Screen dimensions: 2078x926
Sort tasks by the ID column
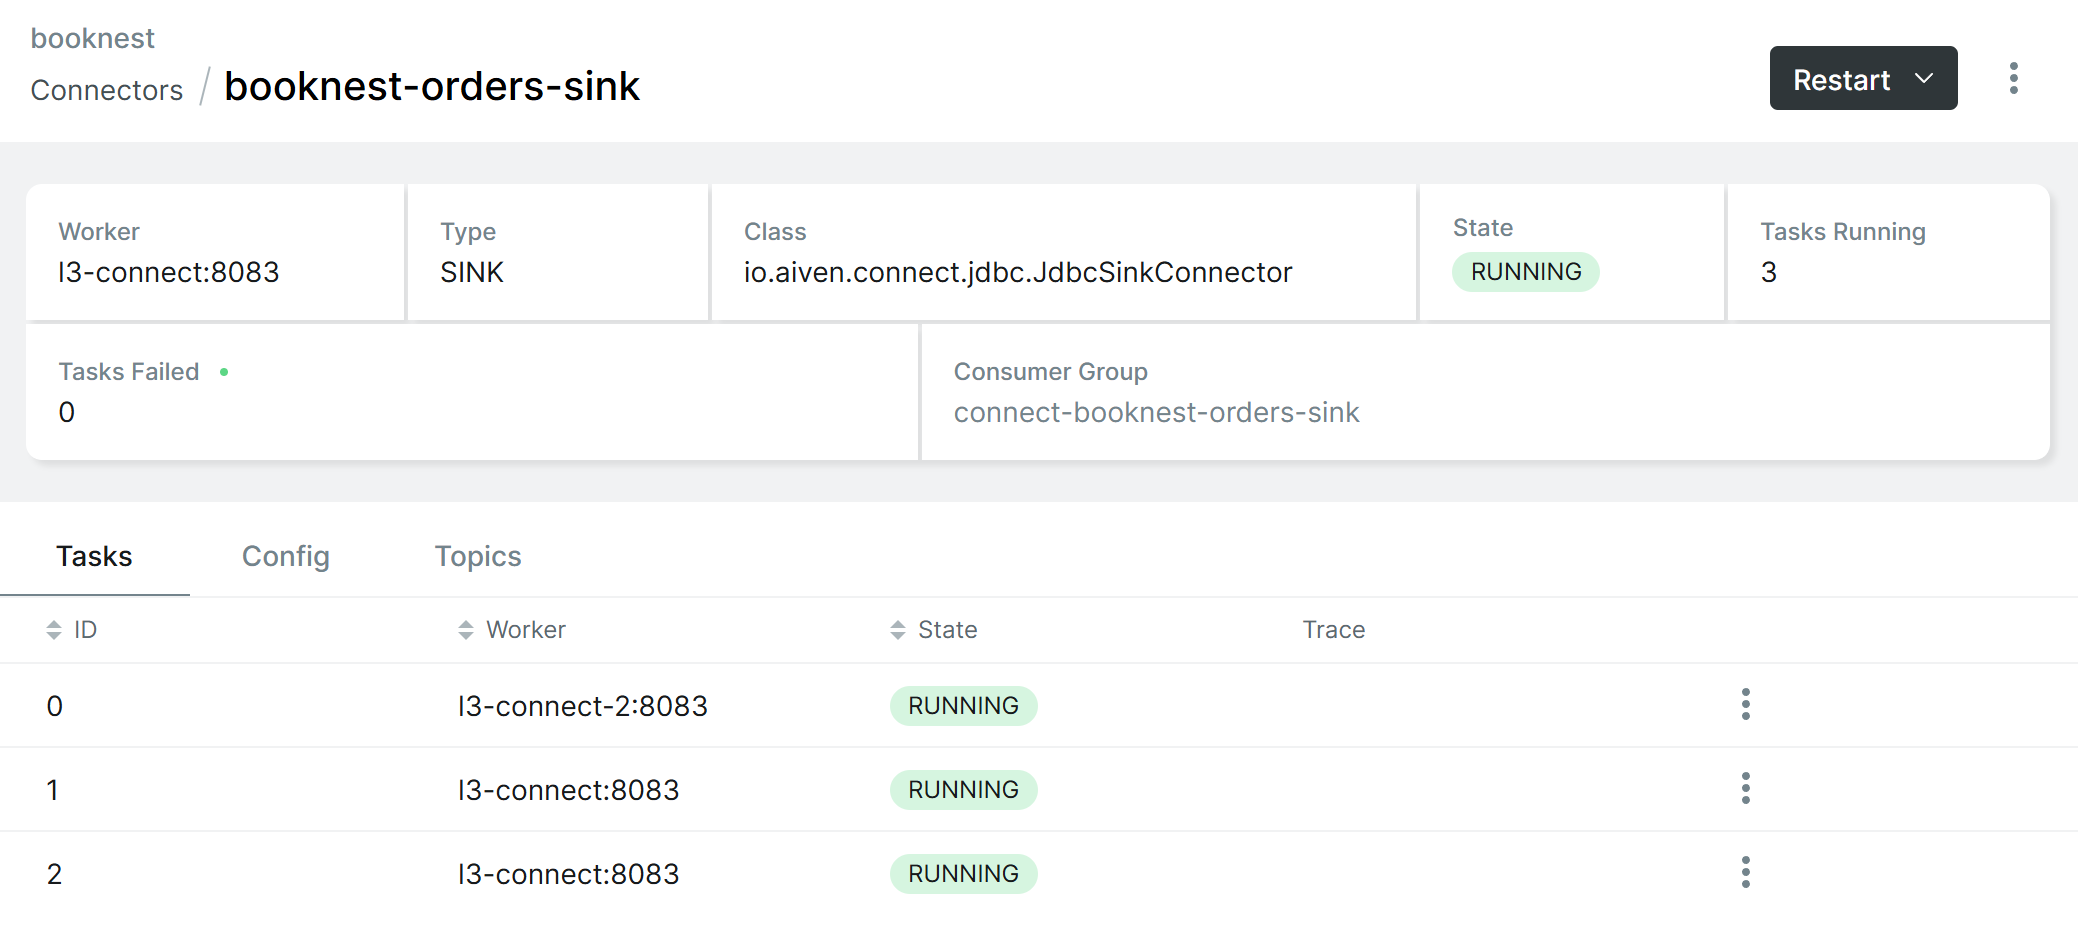pos(72,630)
